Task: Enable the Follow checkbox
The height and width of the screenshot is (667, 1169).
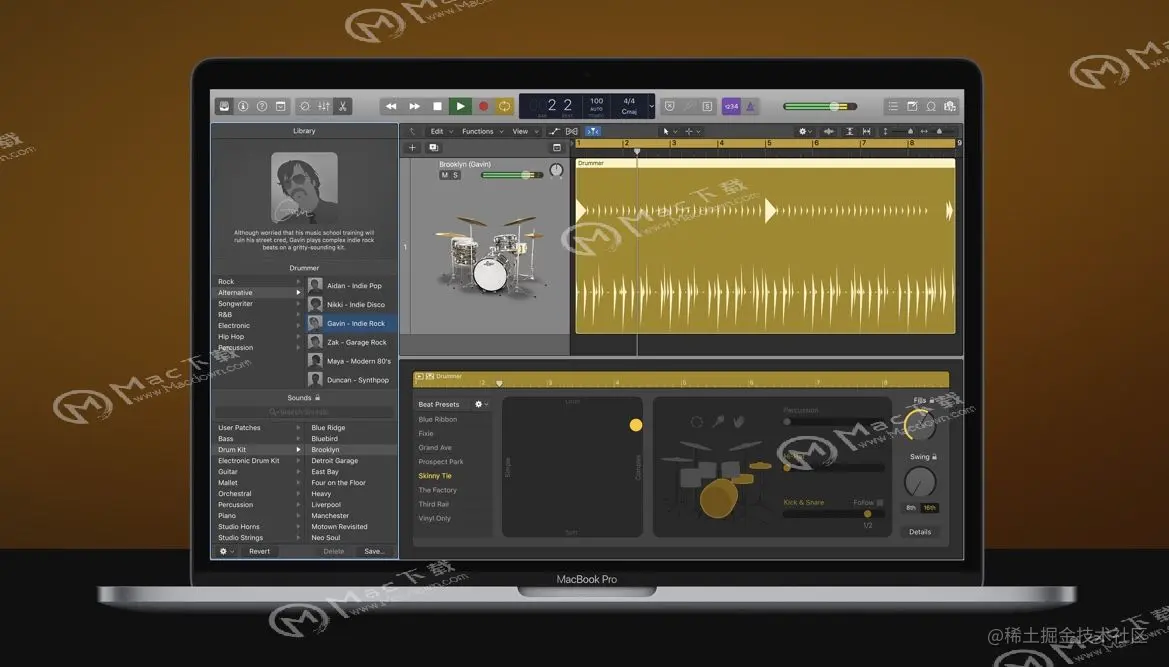Action: pos(880,503)
